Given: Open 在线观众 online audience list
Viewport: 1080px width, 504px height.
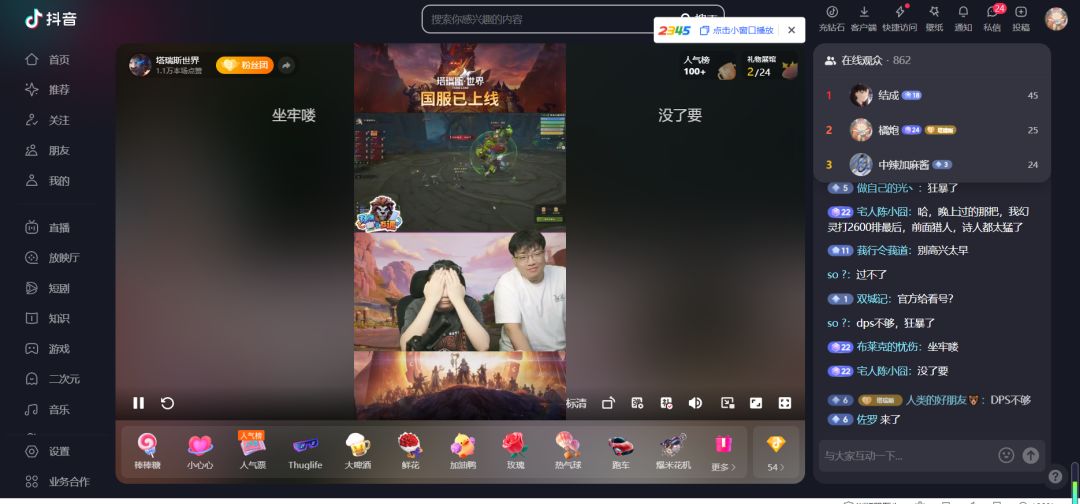Looking at the screenshot, I should tap(867, 61).
